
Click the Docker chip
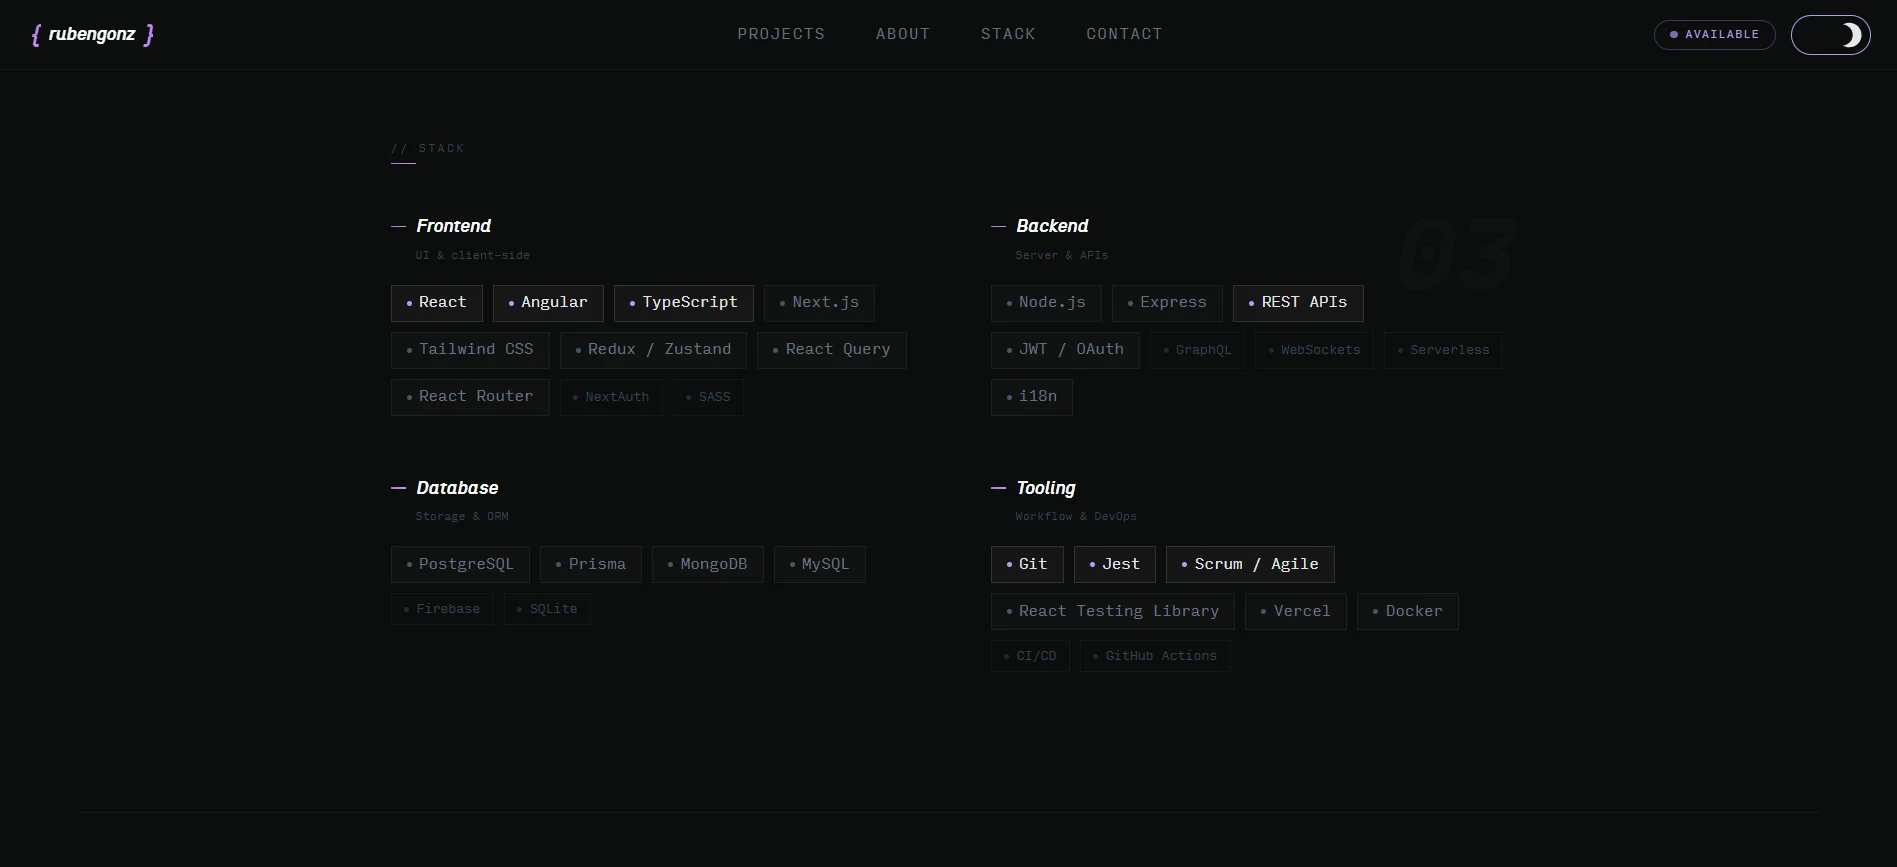1407,611
